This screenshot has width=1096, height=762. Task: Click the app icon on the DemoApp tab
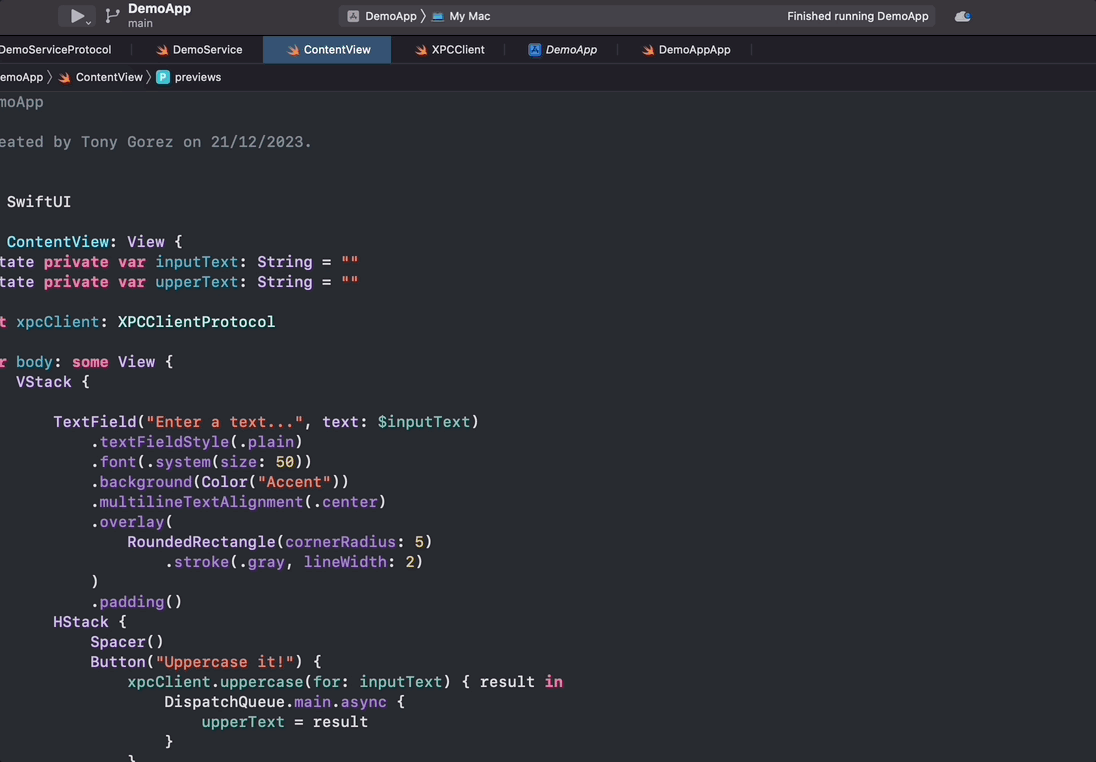point(535,50)
